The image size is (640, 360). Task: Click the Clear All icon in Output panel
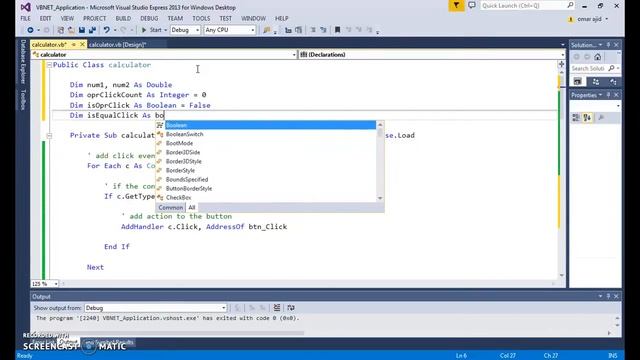tap(277, 308)
